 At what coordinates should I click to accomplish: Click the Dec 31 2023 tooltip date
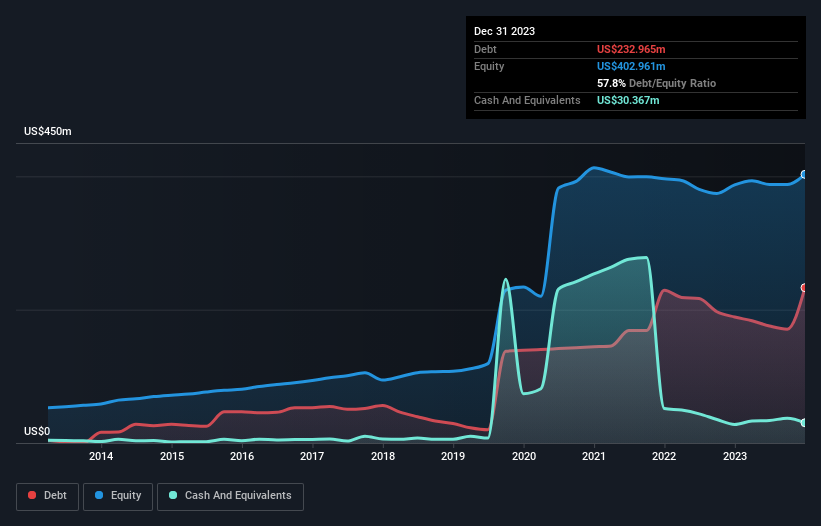504,31
